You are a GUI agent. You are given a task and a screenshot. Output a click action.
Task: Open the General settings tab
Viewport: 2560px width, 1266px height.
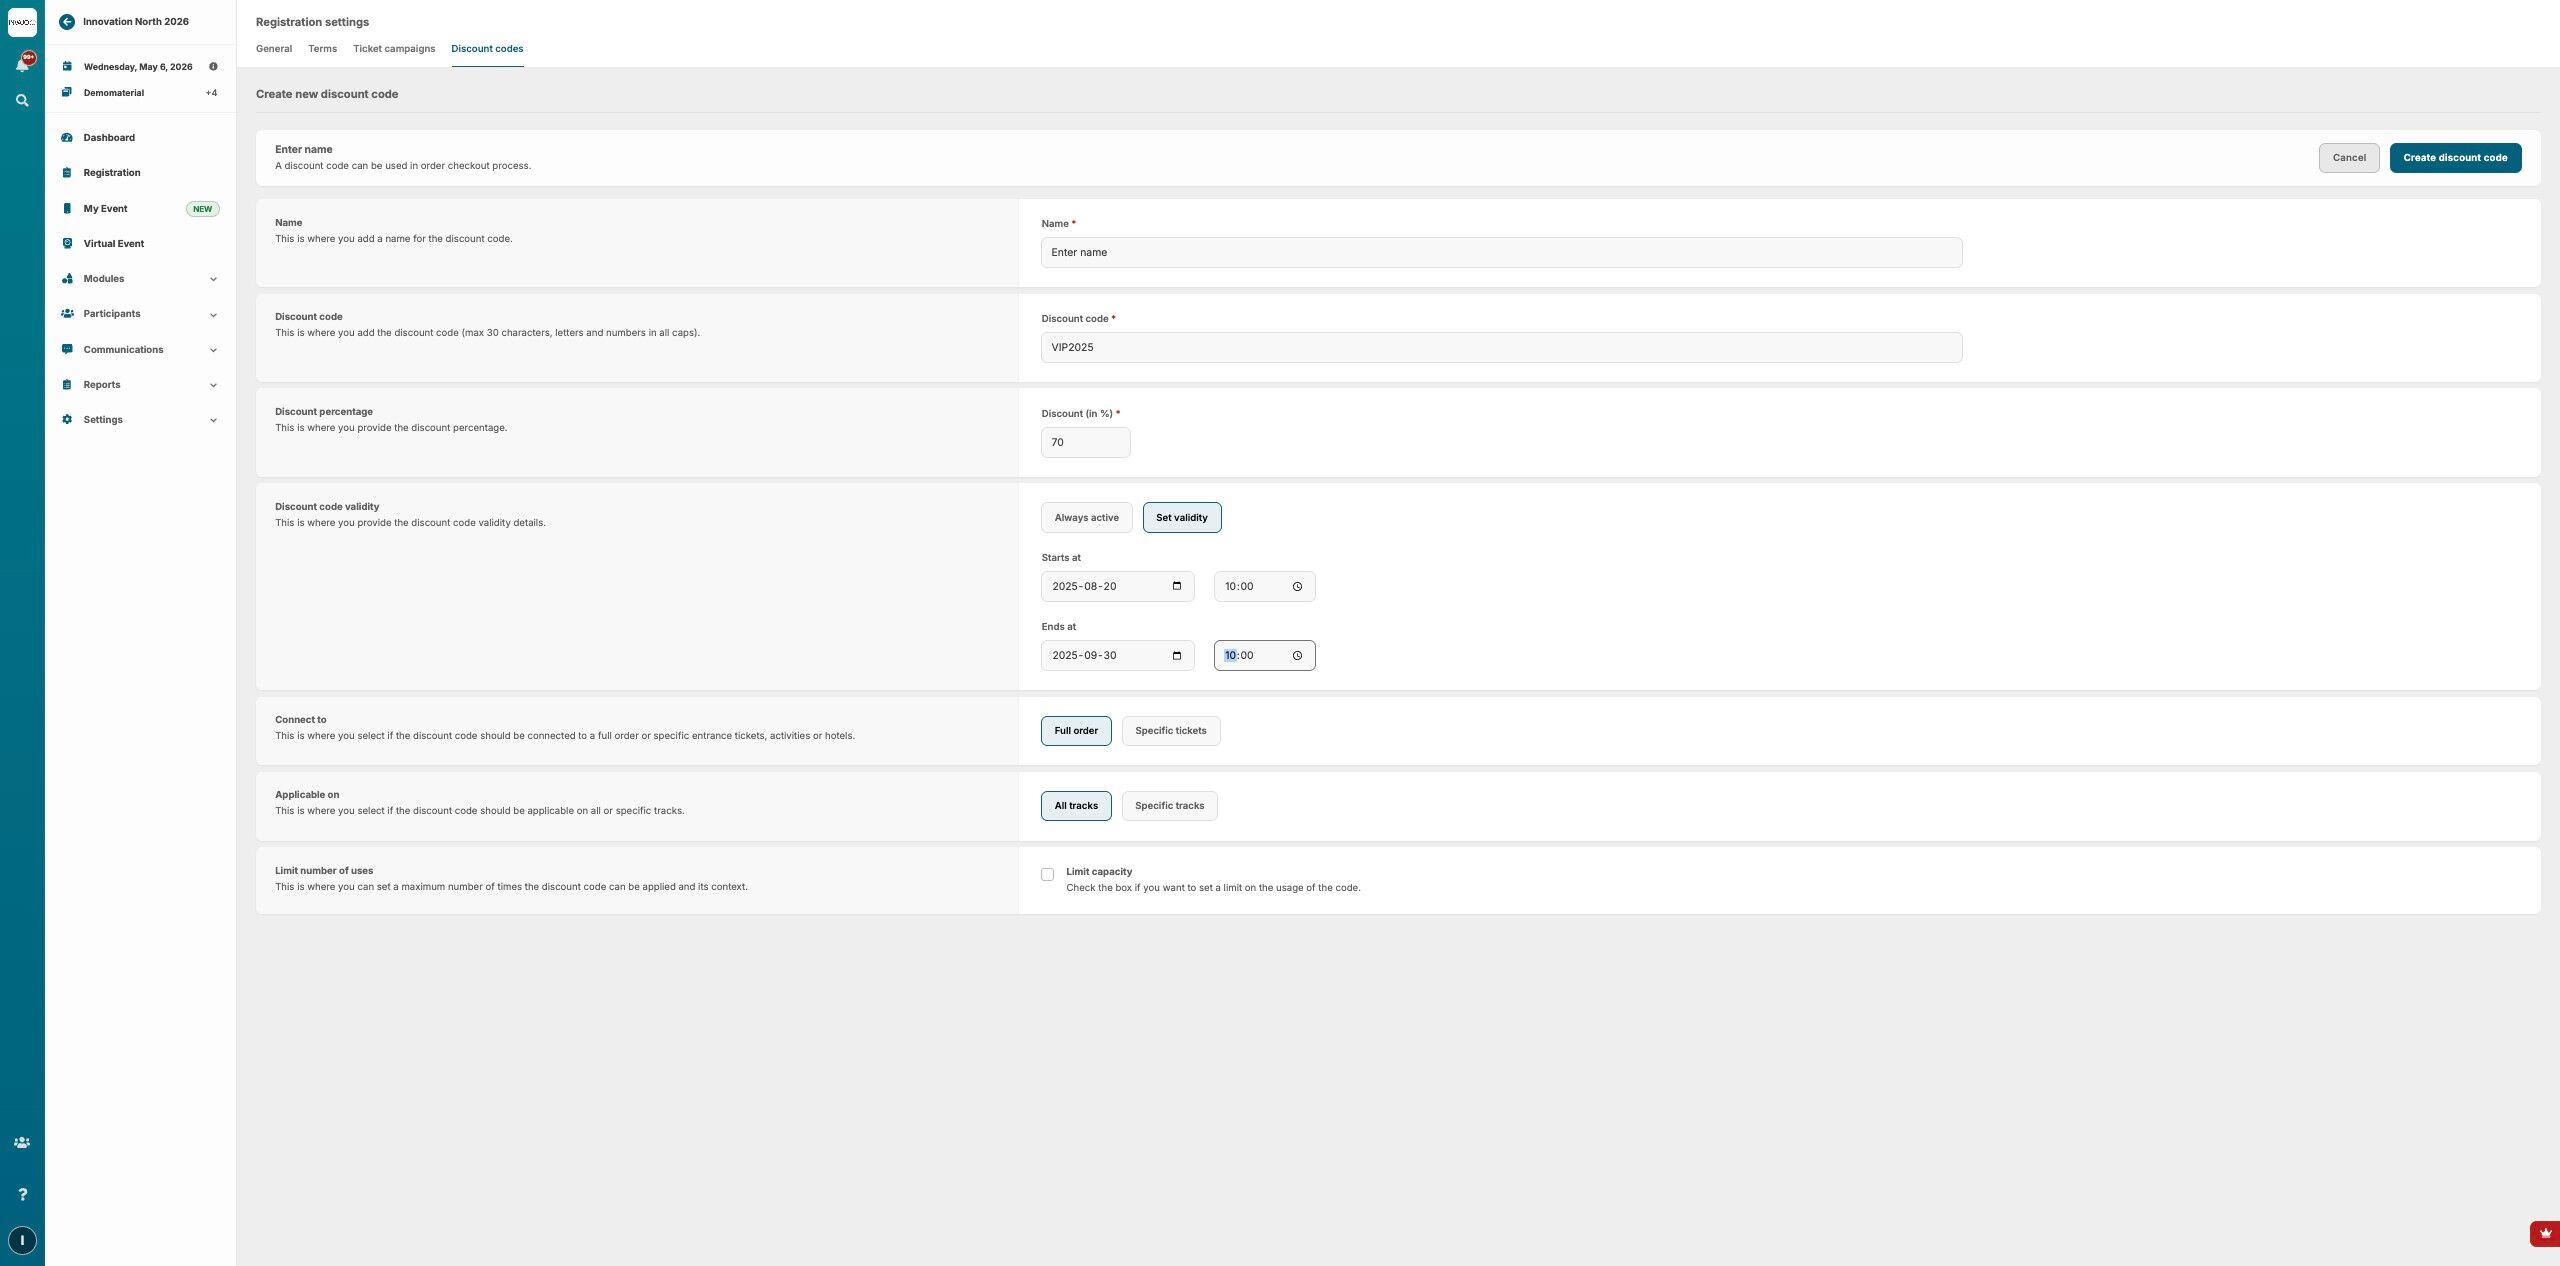pos(273,49)
